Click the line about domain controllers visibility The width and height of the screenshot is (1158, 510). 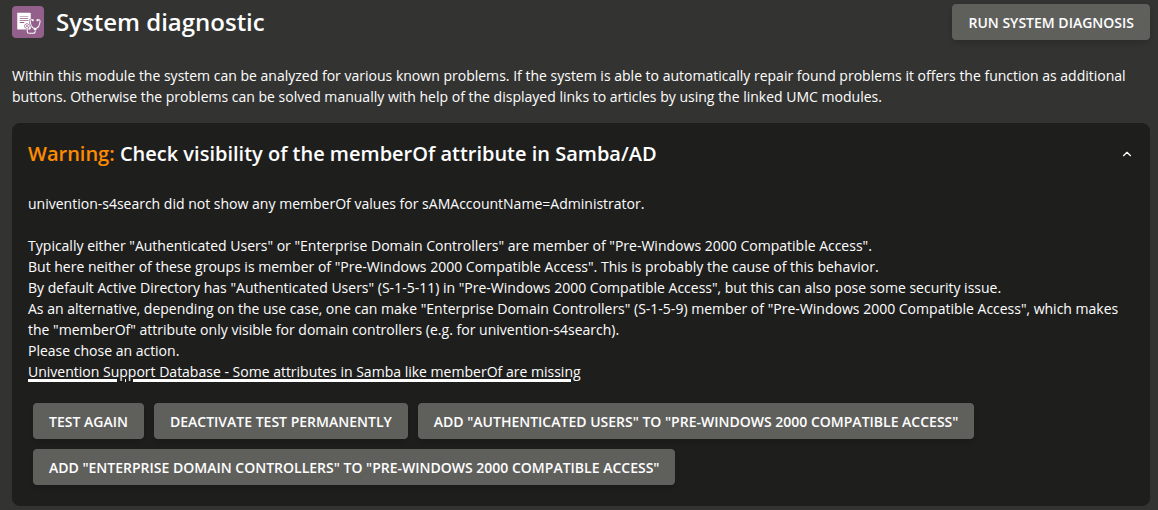(324, 330)
